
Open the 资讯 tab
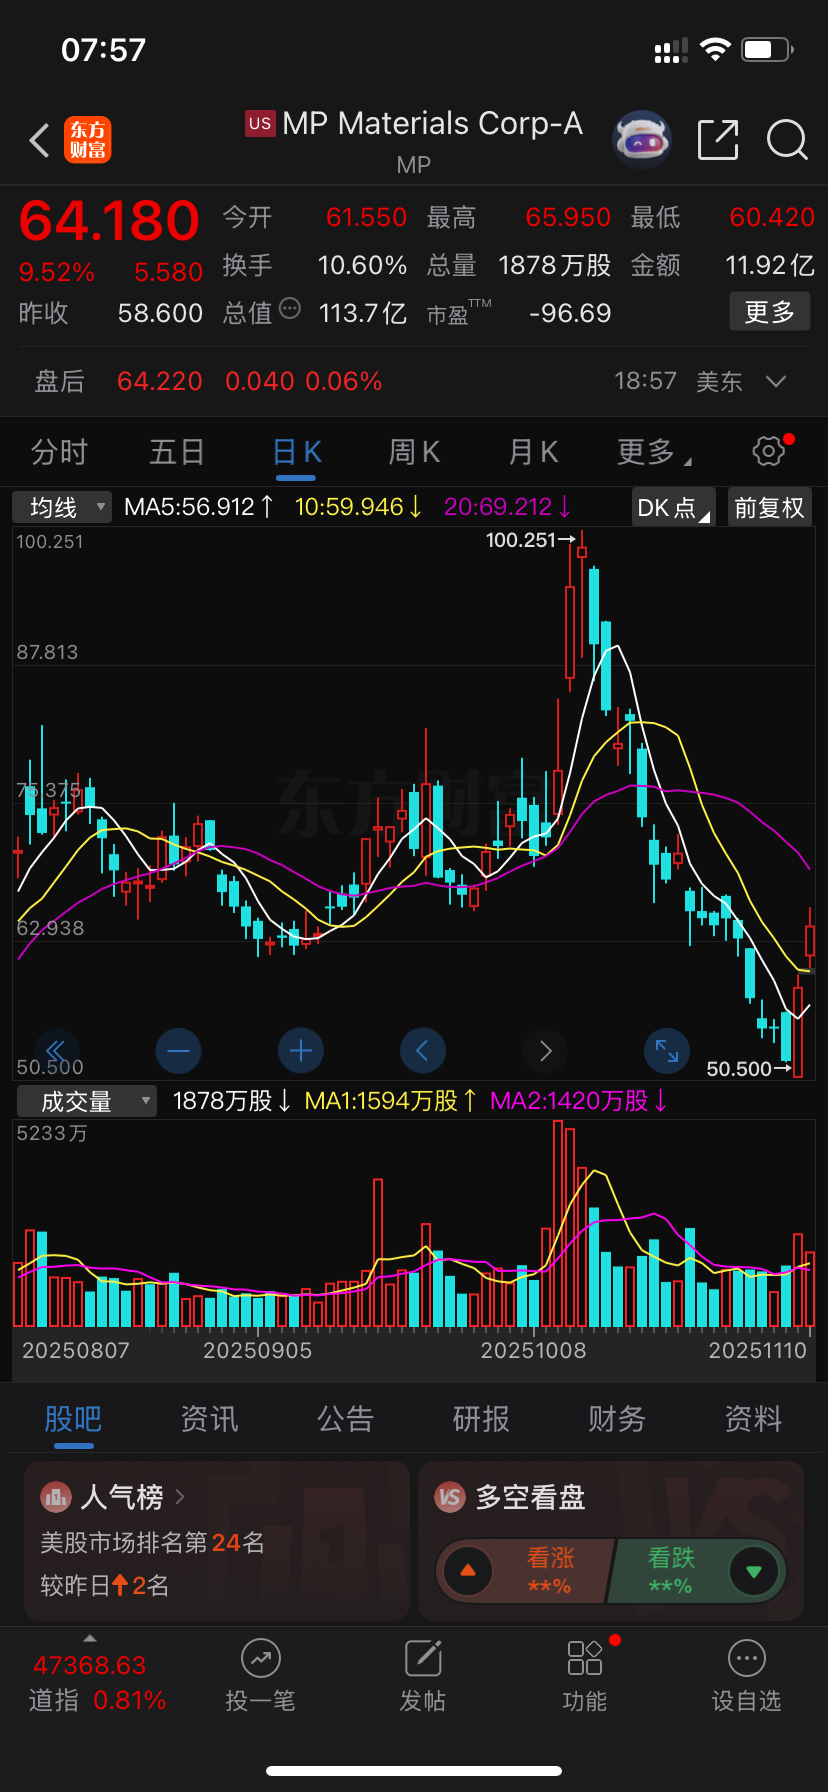(209, 1418)
